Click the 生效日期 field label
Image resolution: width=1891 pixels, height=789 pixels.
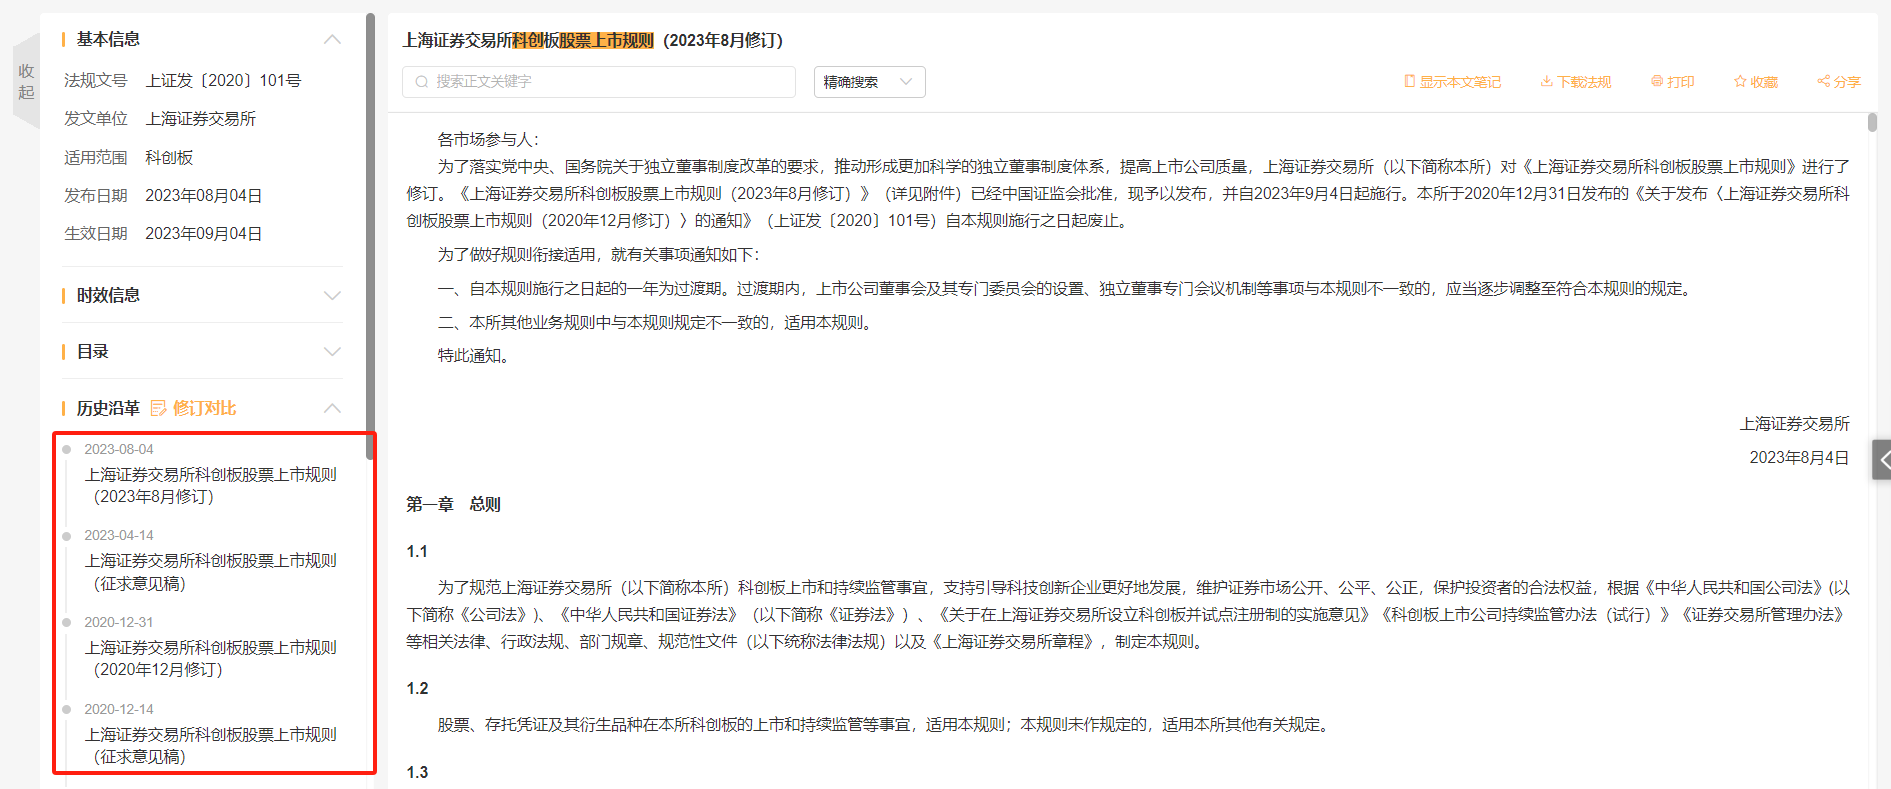point(96,234)
